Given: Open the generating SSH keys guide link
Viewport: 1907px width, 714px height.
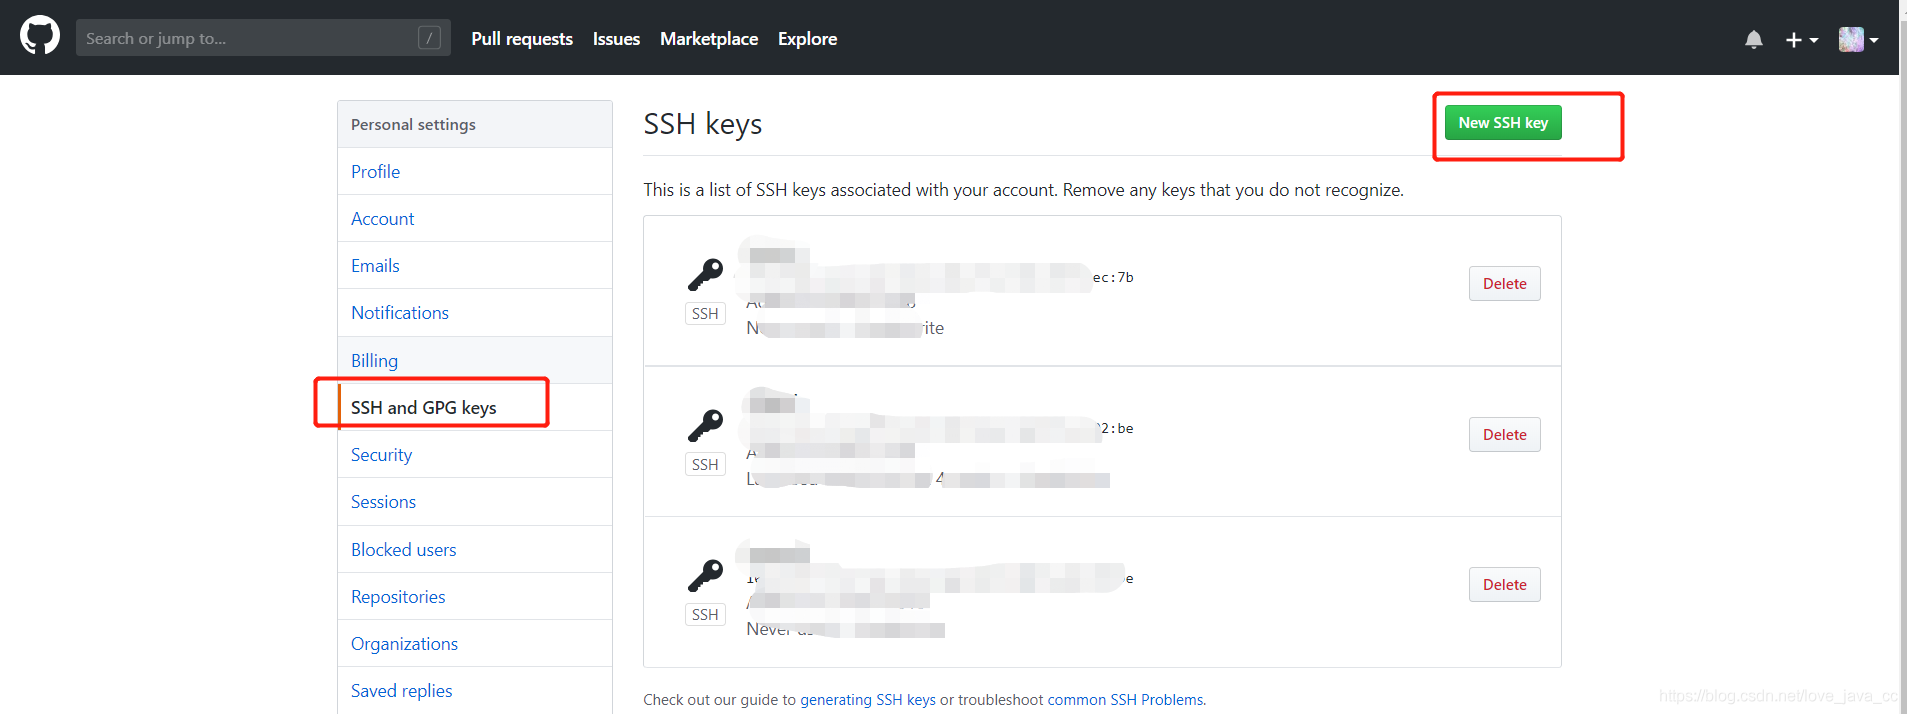Looking at the screenshot, I should coord(868,700).
